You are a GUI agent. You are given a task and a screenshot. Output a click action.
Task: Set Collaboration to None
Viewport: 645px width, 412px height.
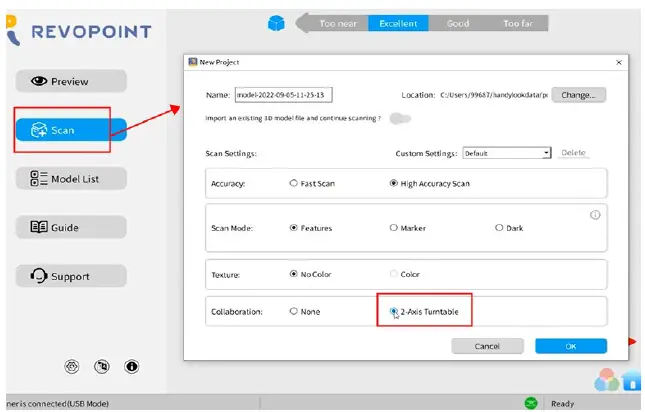tap(305, 312)
